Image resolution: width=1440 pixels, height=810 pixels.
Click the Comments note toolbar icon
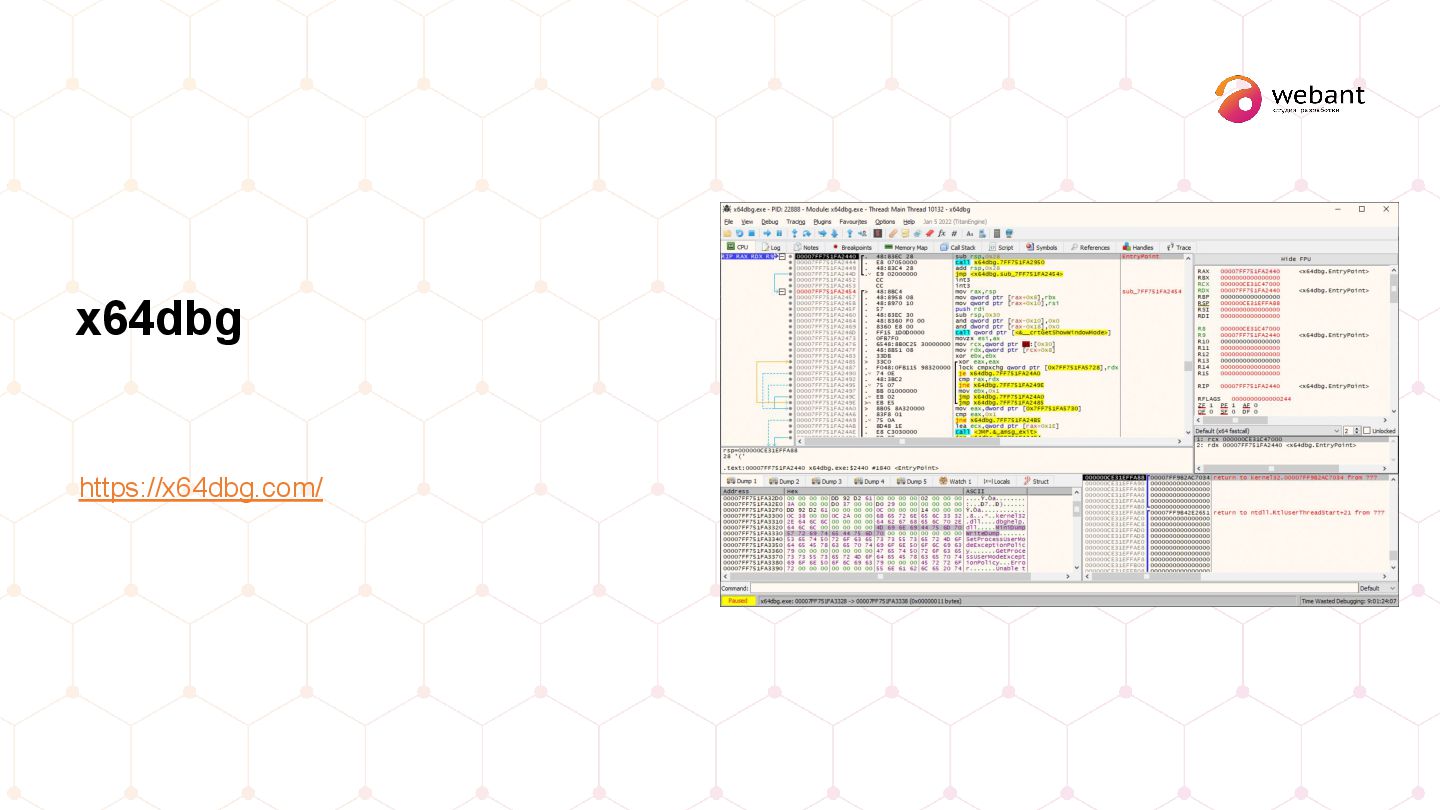905,233
